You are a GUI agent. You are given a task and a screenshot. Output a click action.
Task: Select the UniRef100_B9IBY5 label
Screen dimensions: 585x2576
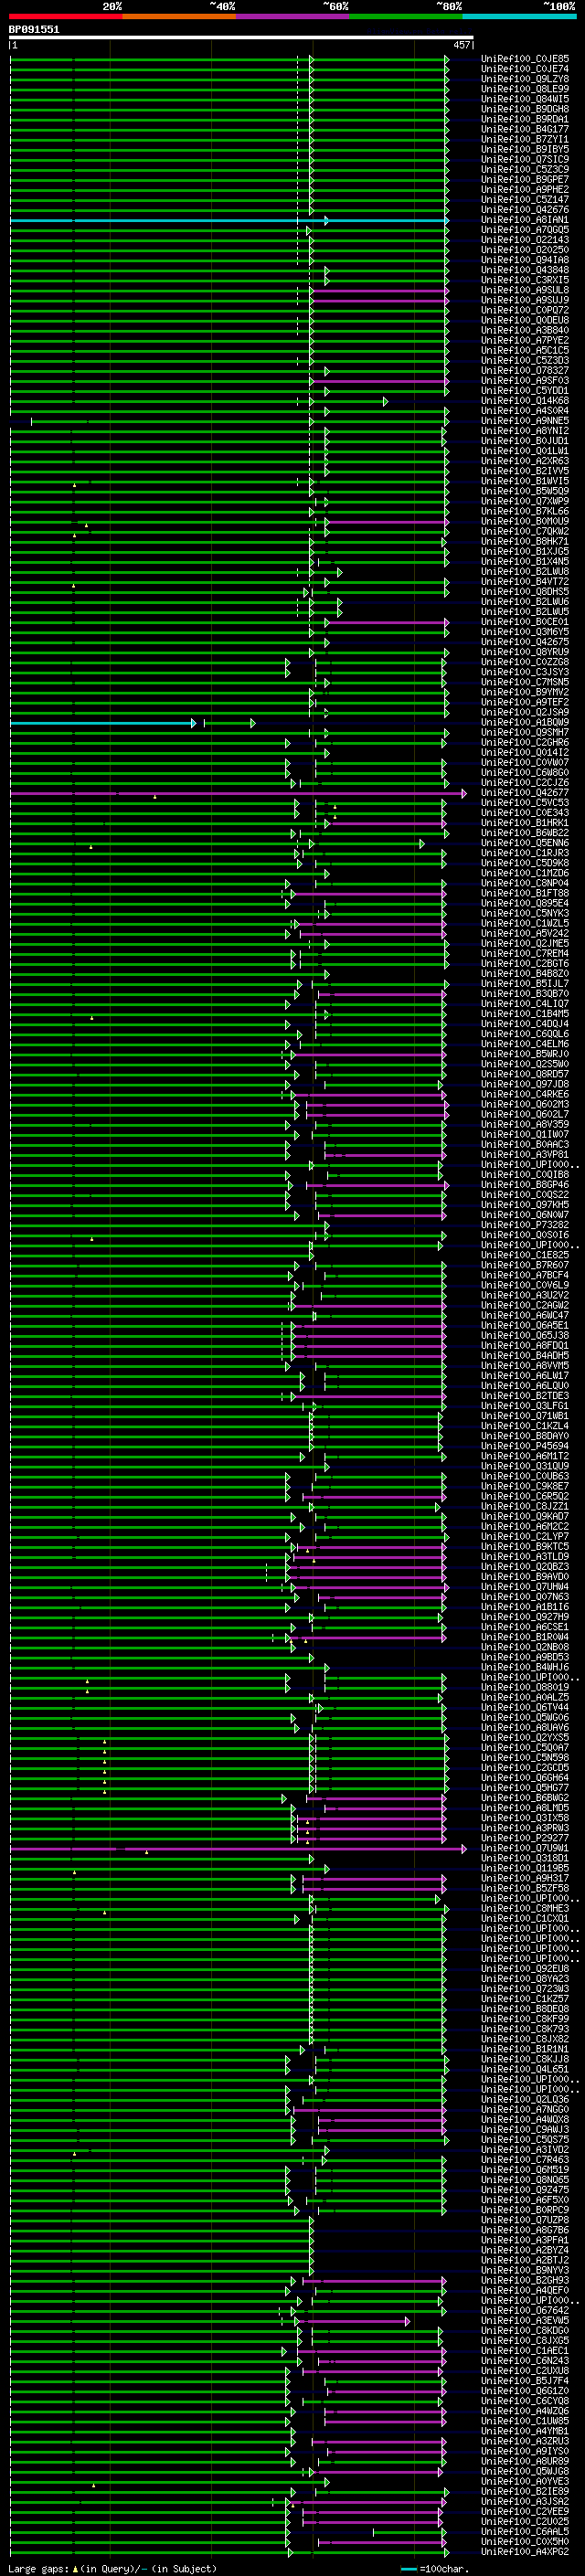pyautogui.click(x=525, y=149)
